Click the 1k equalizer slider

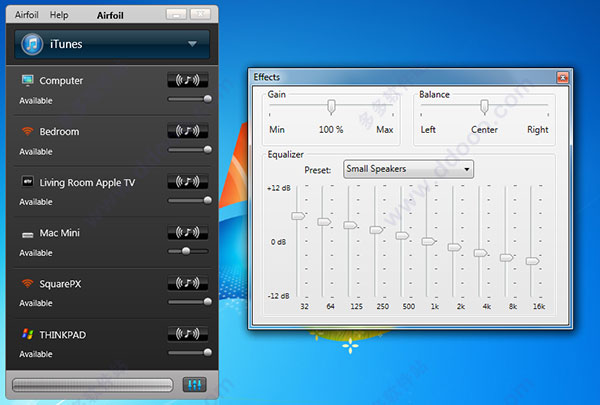[x=428, y=241]
